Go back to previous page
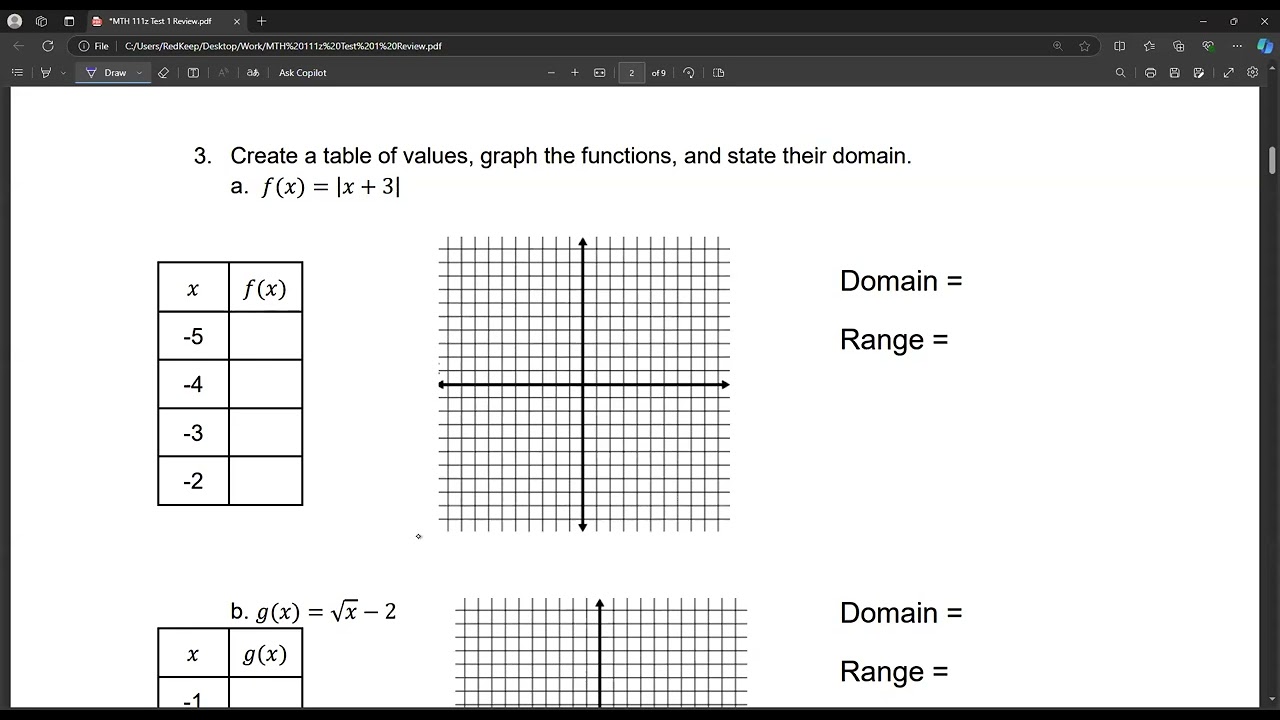The height and width of the screenshot is (720, 1280). 19,46
